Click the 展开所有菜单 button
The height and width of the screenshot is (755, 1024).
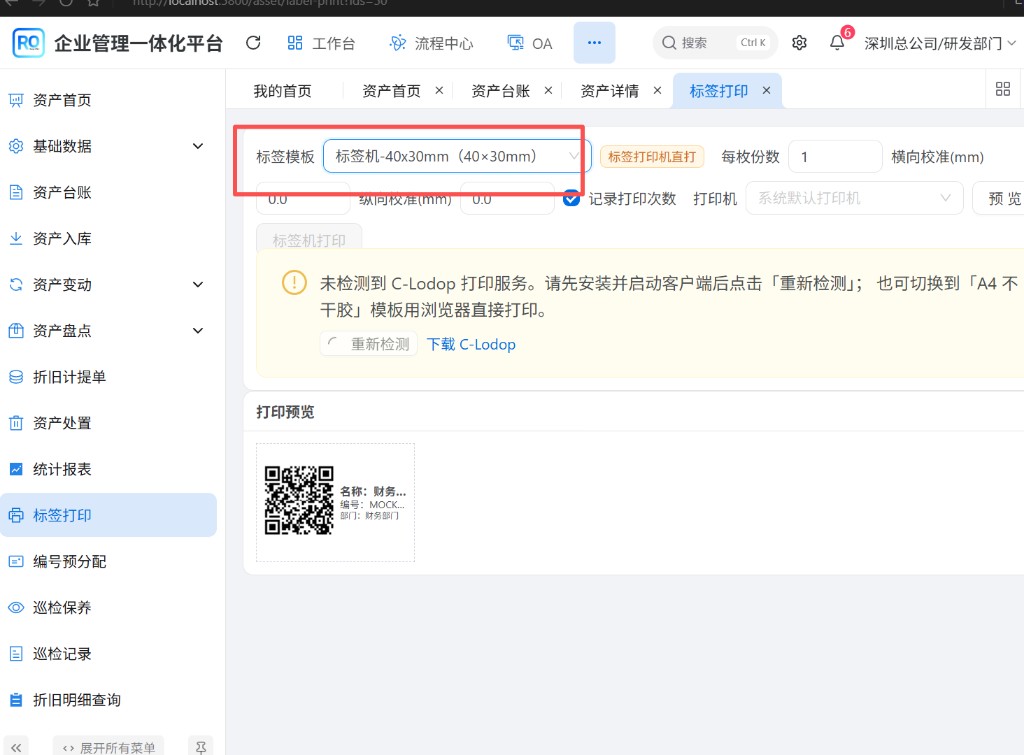tap(109, 748)
